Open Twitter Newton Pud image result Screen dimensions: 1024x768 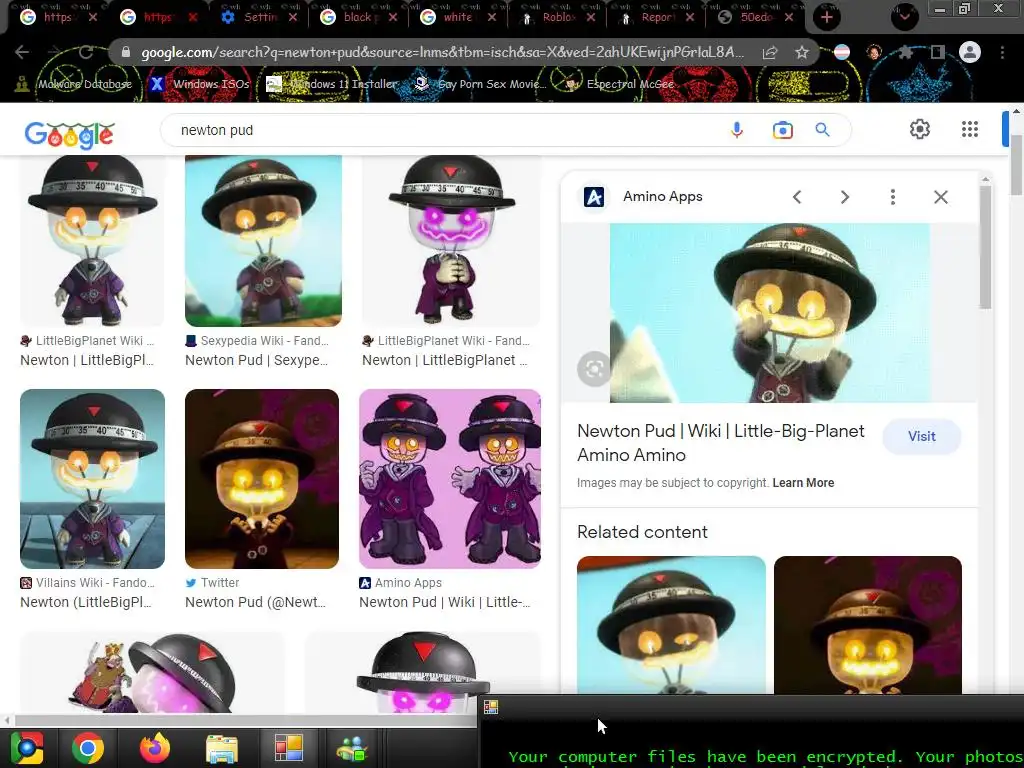(262, 479)
